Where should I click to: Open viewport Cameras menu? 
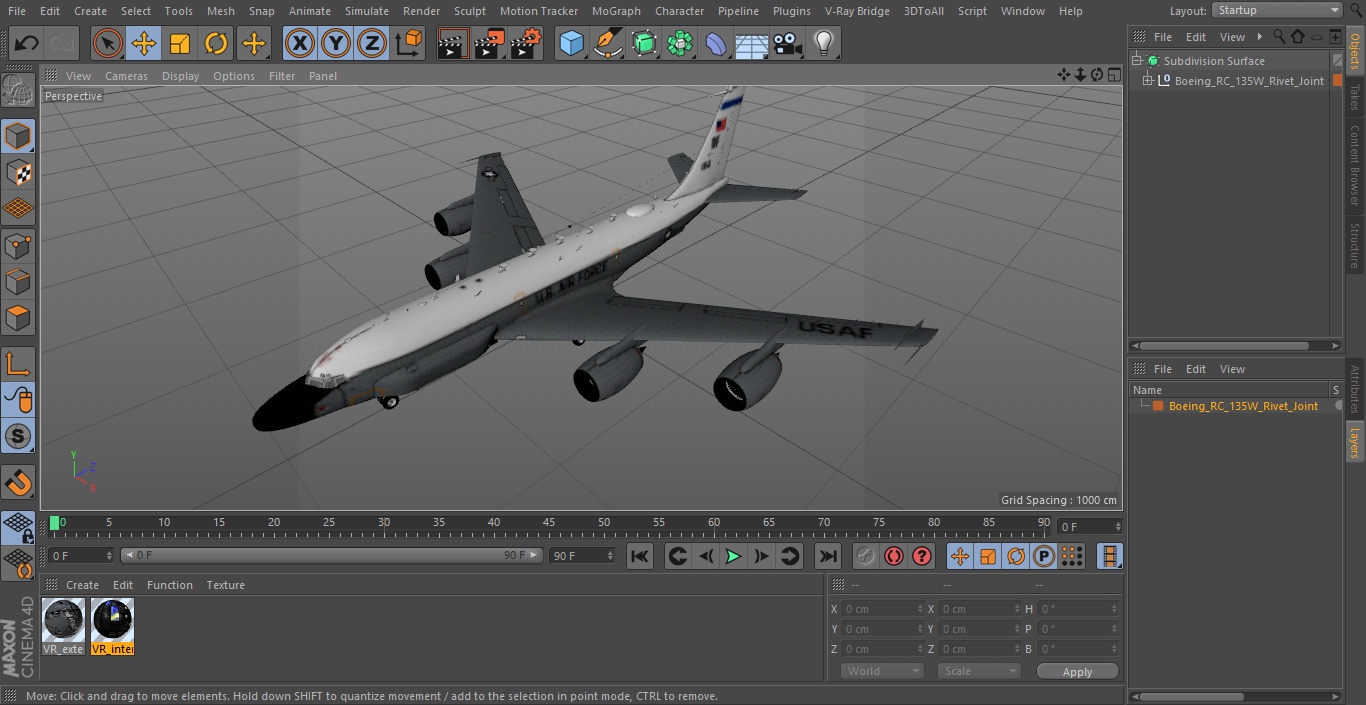126,76
